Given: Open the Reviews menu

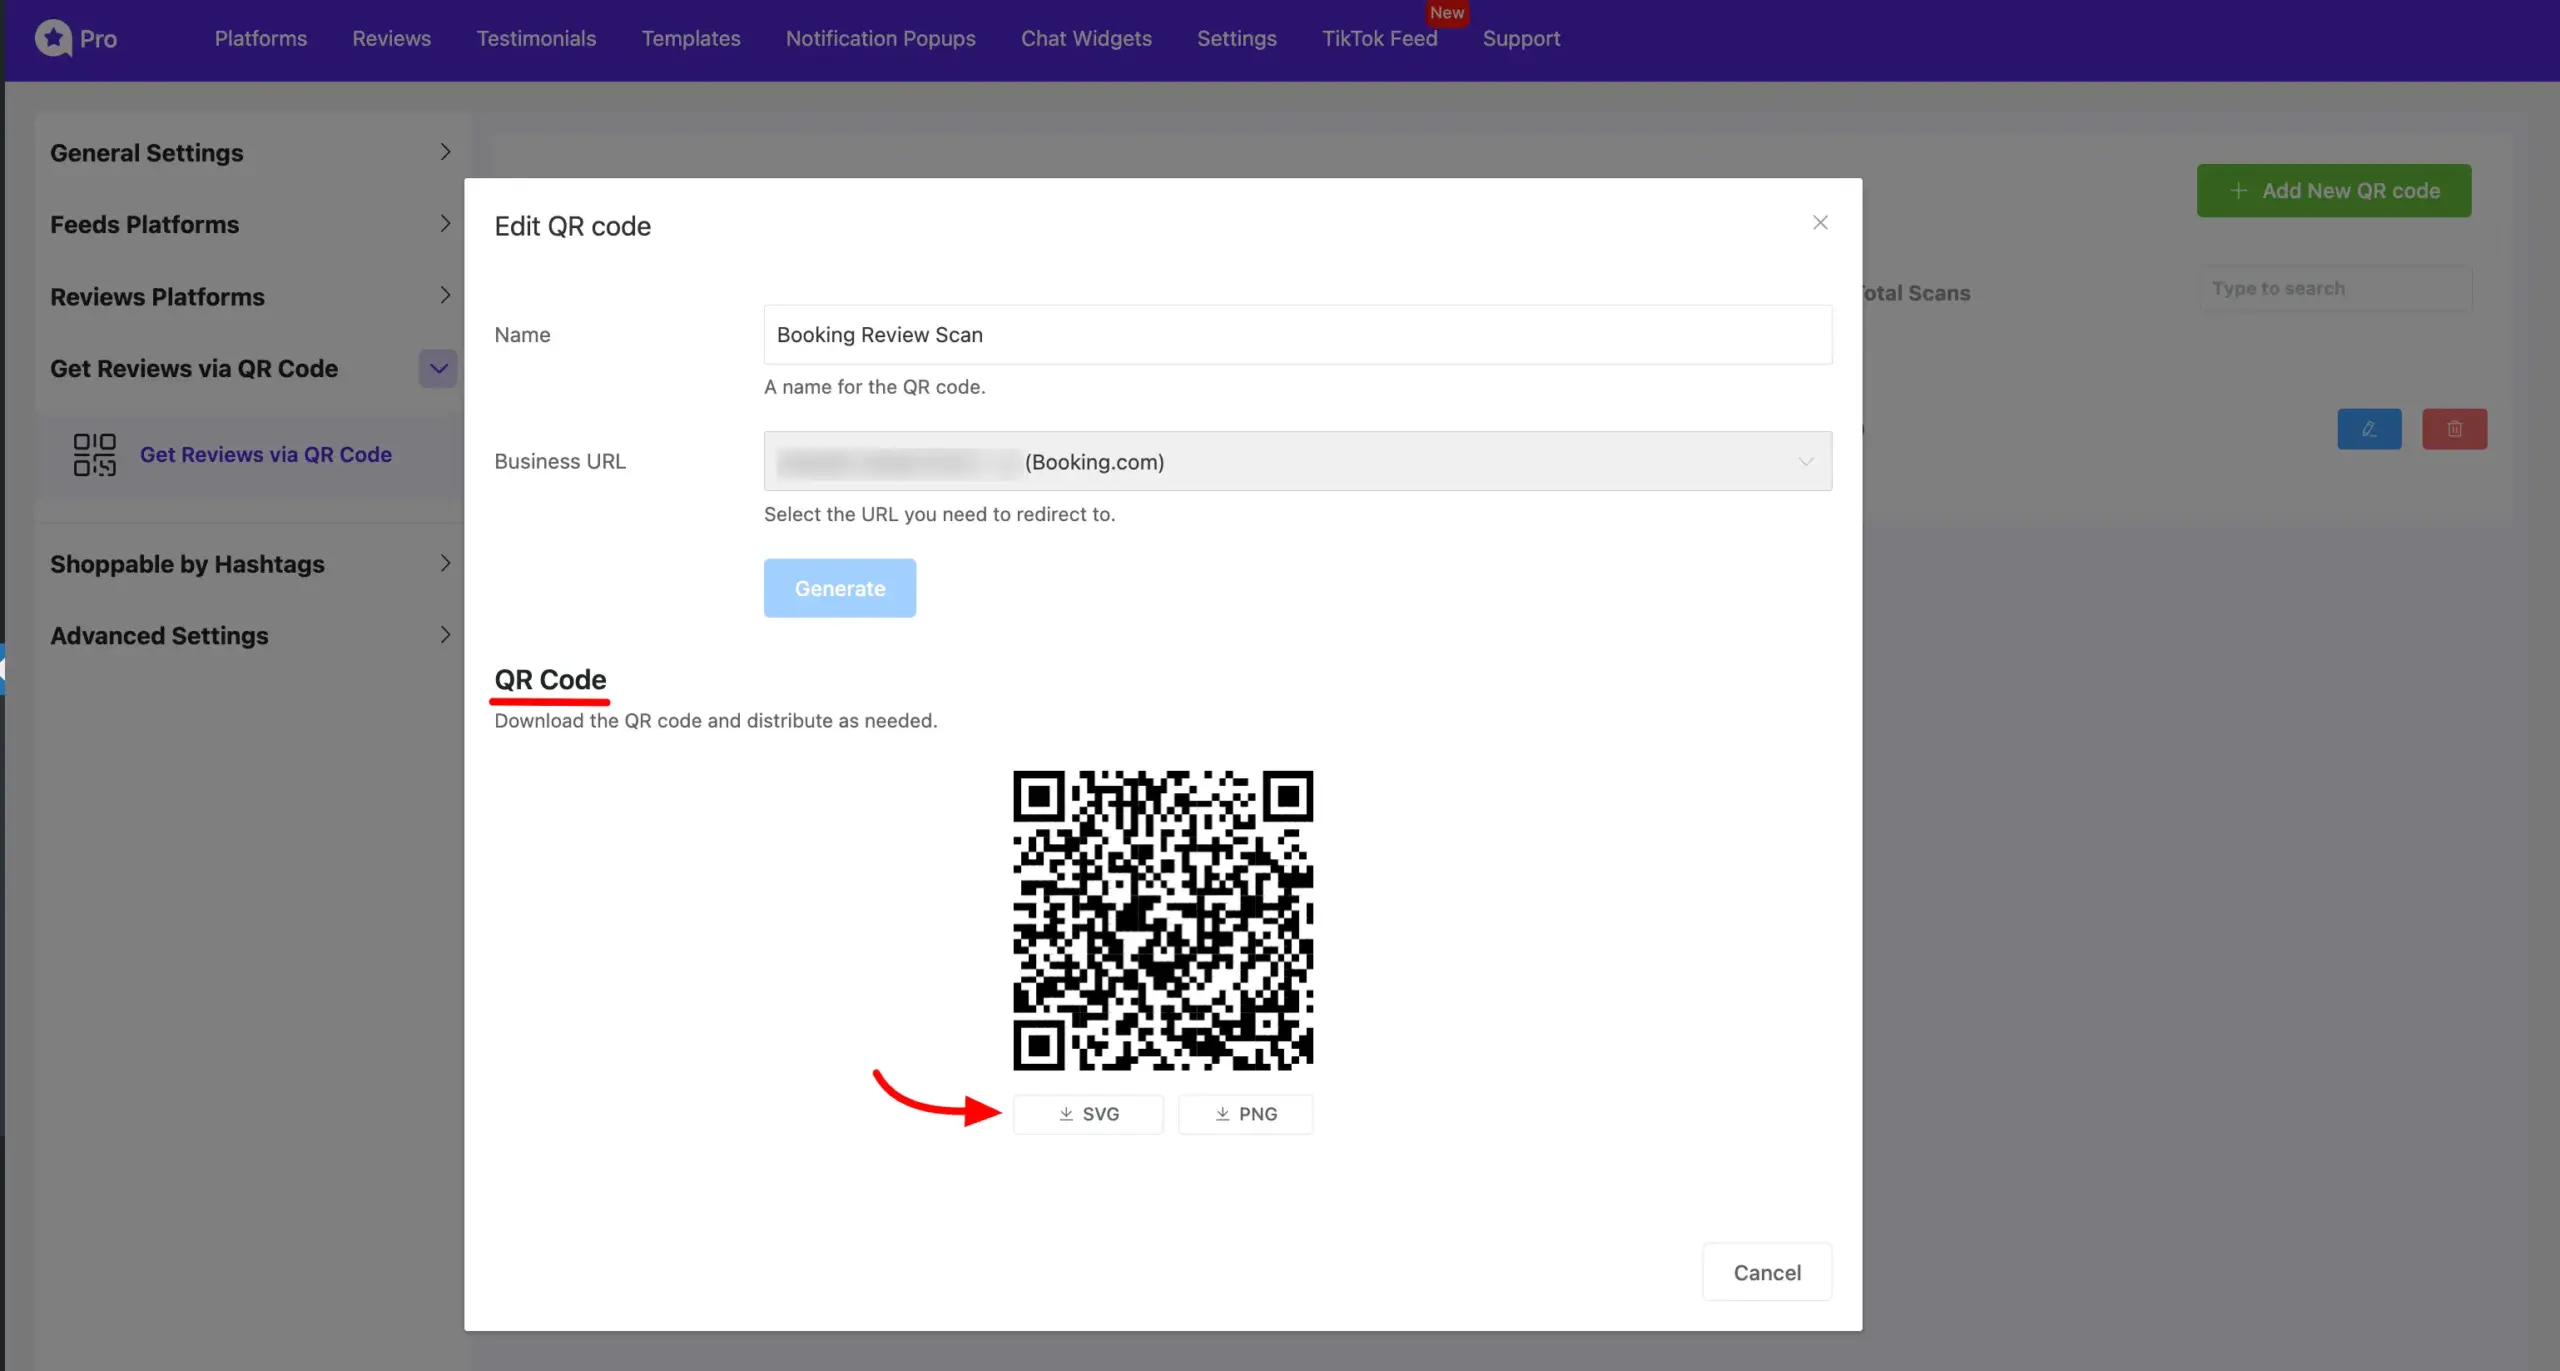Looking at the screenshot, I should pos(391,38).
